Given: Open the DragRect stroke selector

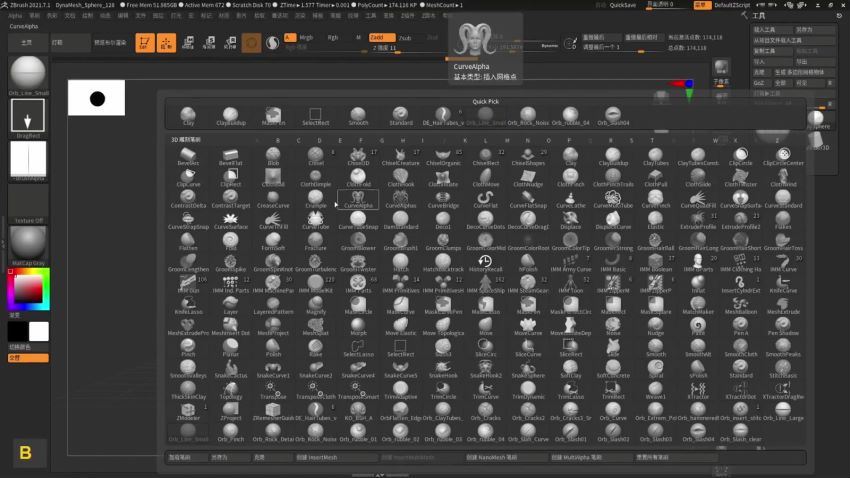Looking at the screenshot, I should click(x=28, y=115).
